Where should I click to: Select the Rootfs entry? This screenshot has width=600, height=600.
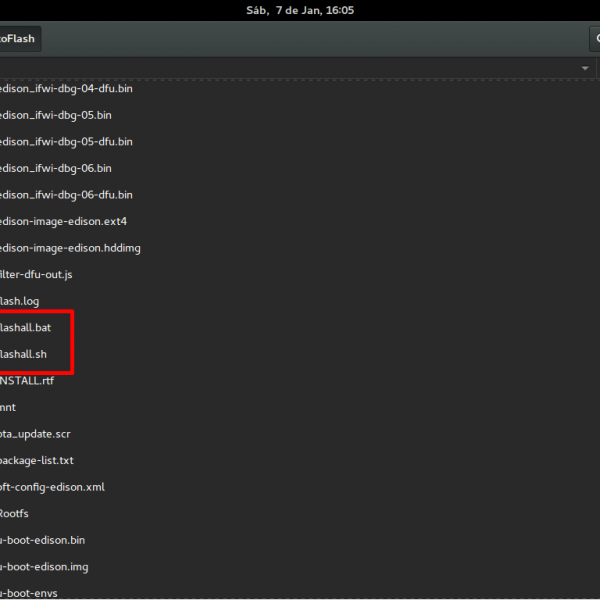(14, 514)
